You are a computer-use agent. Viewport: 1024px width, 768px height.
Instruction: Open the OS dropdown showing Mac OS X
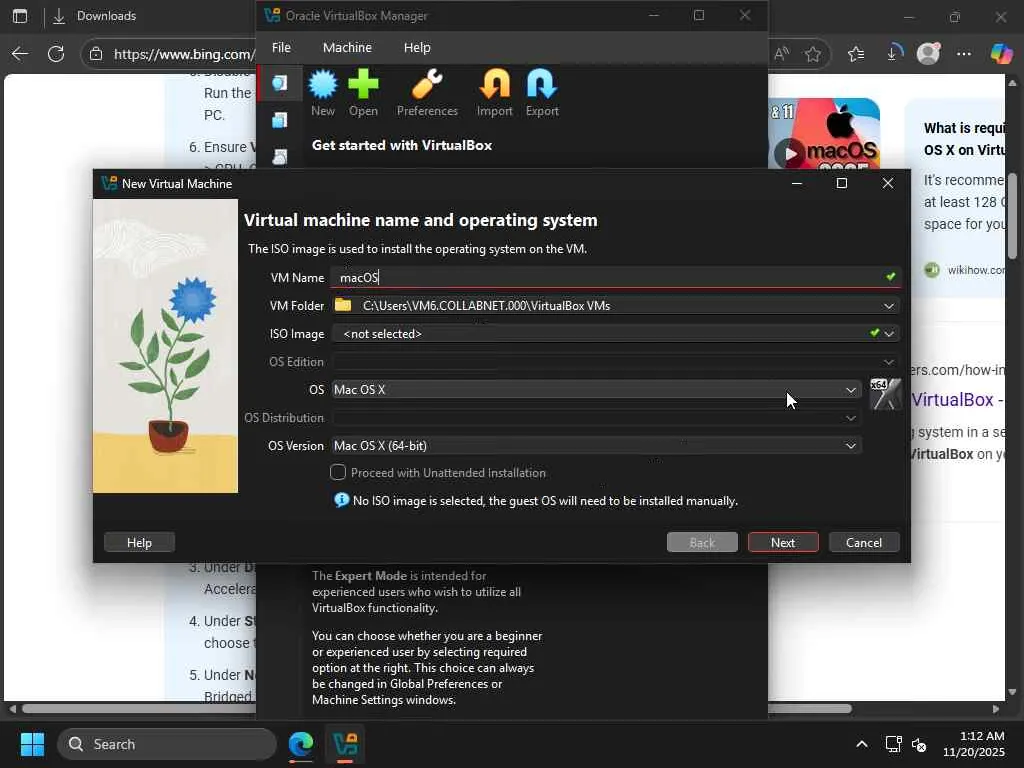596,390
